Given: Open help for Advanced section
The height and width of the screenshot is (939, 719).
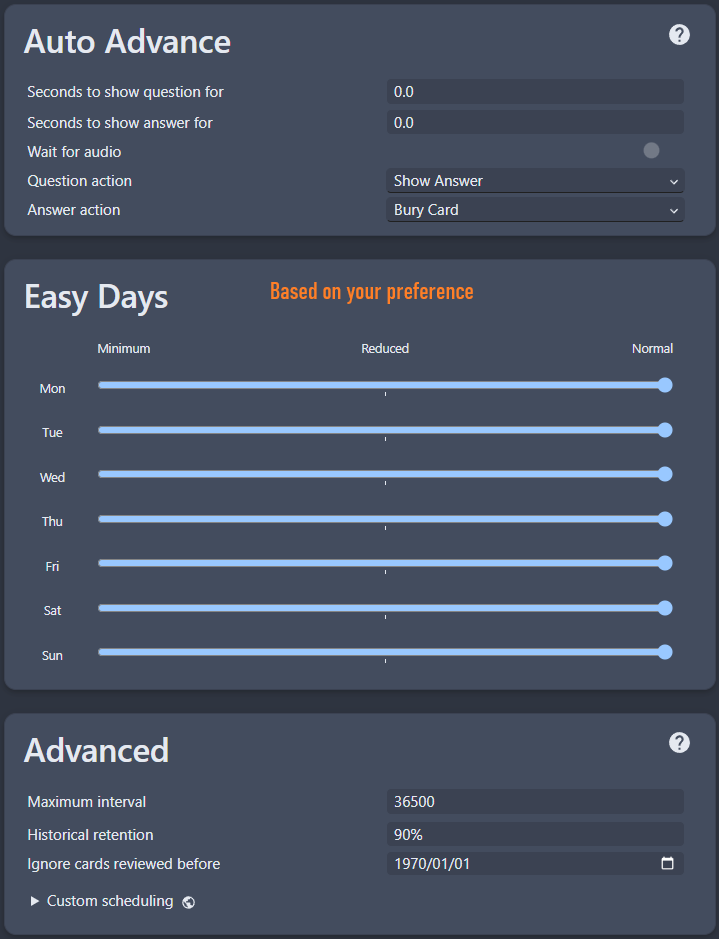Looking at the screenshot, I should tap(679, 742).
